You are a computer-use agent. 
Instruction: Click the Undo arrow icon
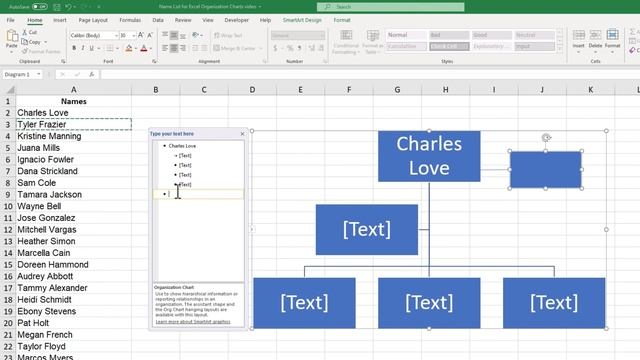[x=68, y=7]
